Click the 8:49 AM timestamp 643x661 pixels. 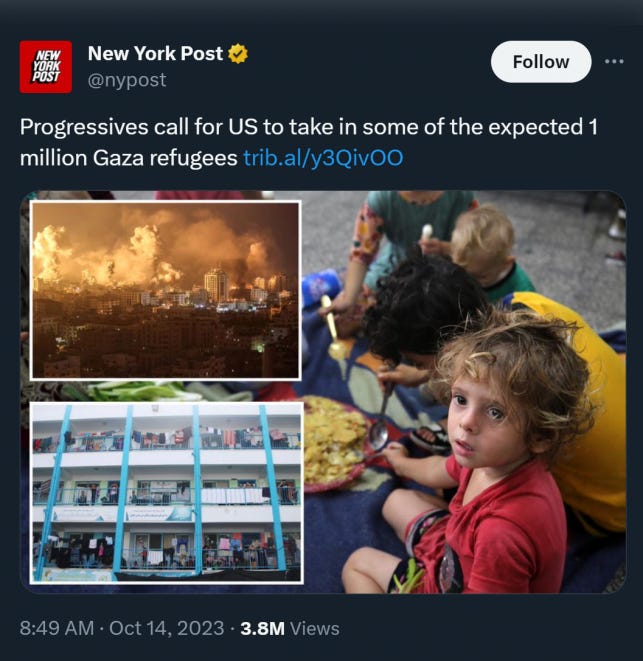pos(57,628)
